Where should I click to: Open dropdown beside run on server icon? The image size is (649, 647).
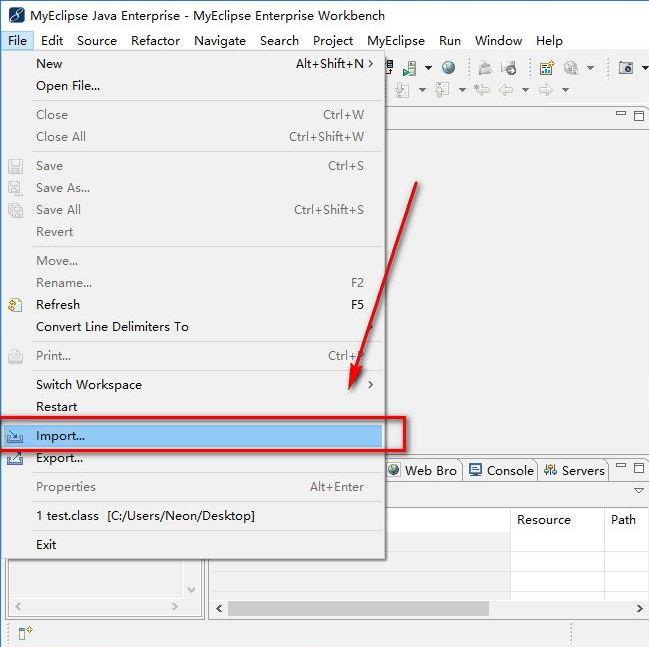[x=428, y=68]
